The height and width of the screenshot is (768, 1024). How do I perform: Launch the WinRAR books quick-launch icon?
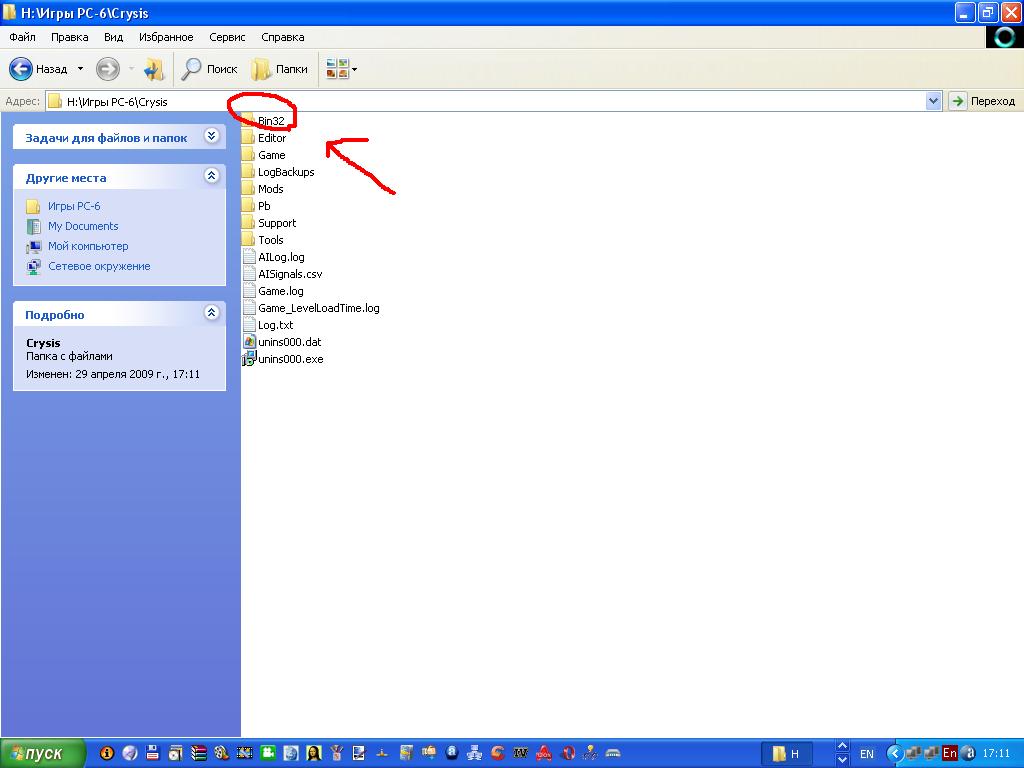click(199, 753)
